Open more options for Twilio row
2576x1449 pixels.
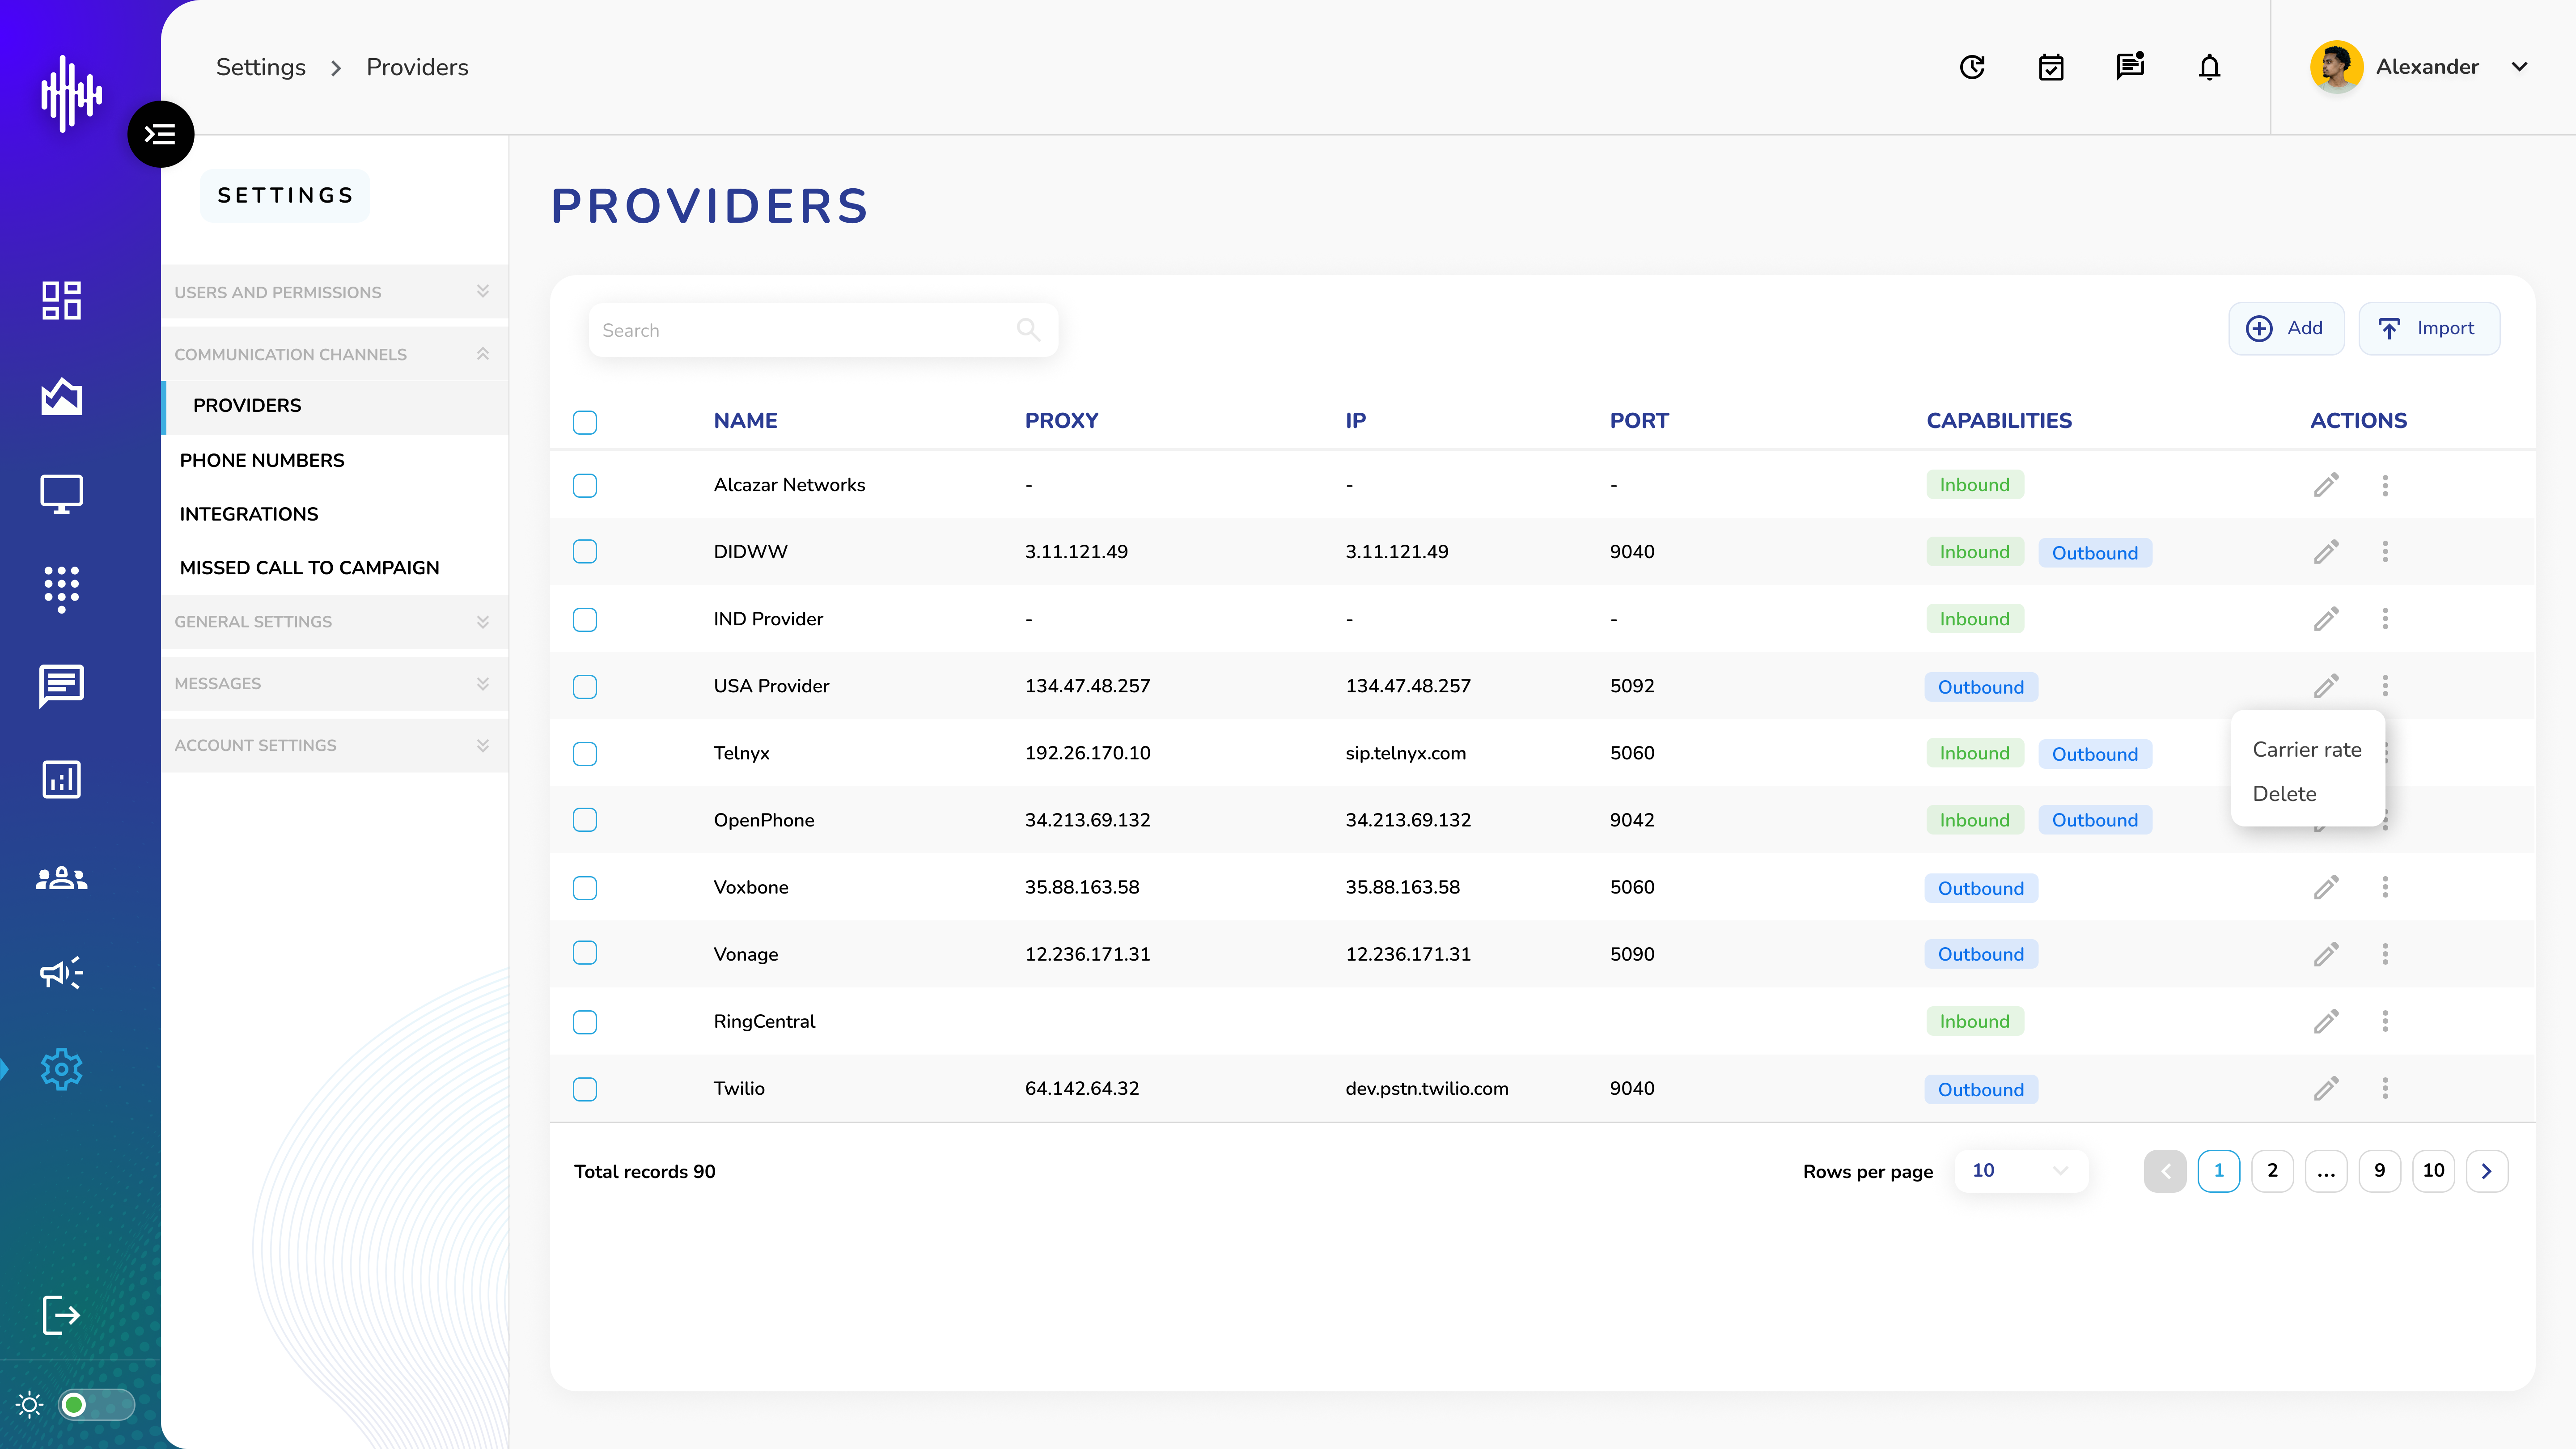(x=2385, y=1088)
